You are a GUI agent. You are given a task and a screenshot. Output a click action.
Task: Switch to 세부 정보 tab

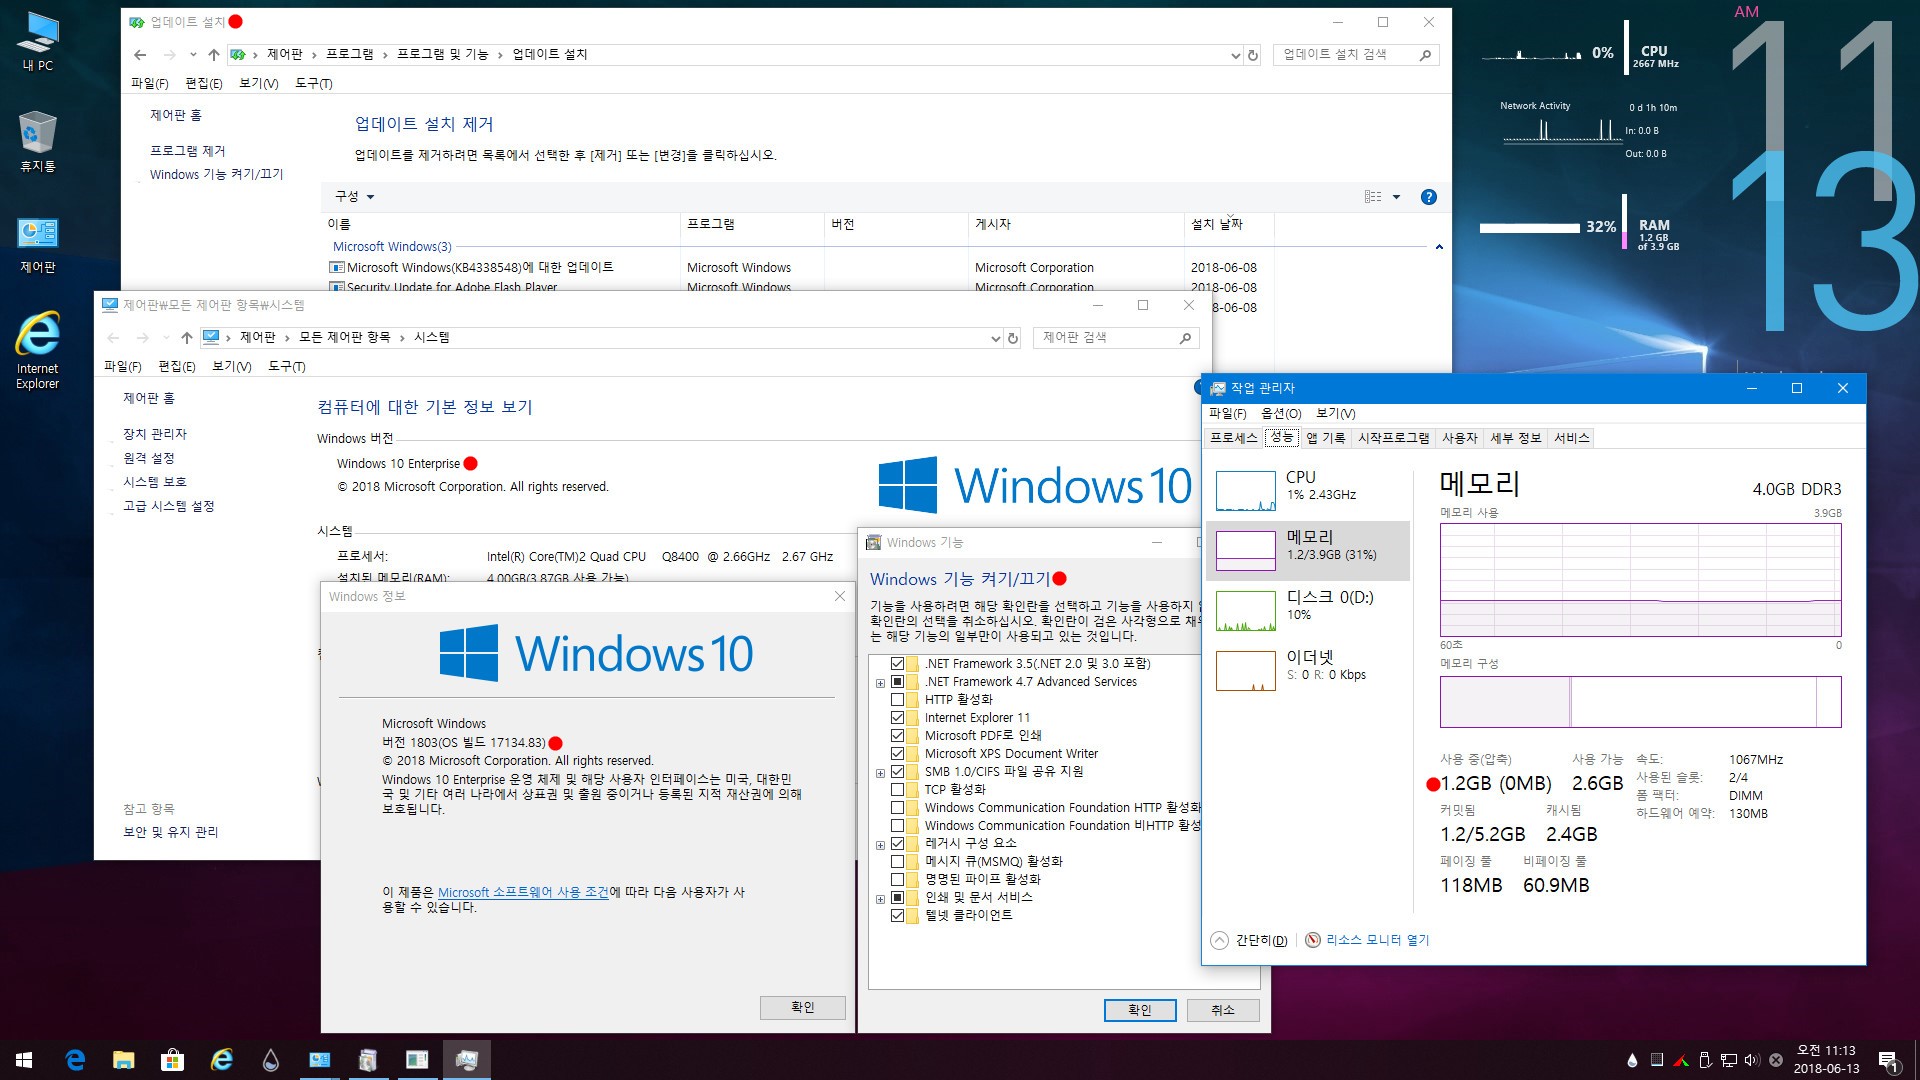(x=1516, y=438)
